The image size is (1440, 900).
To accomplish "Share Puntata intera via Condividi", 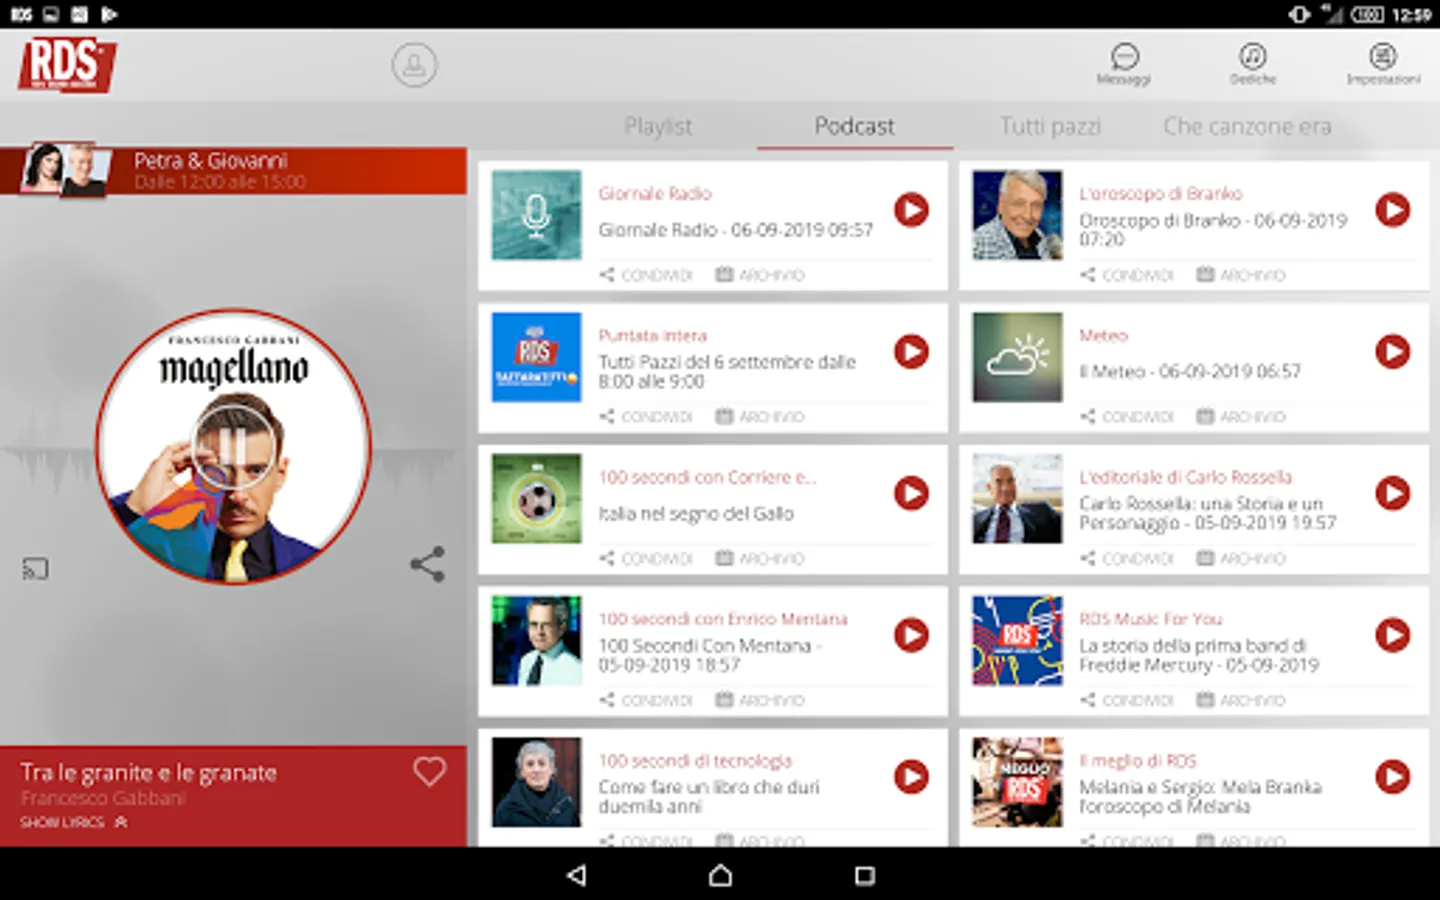I will click(646, 417).
